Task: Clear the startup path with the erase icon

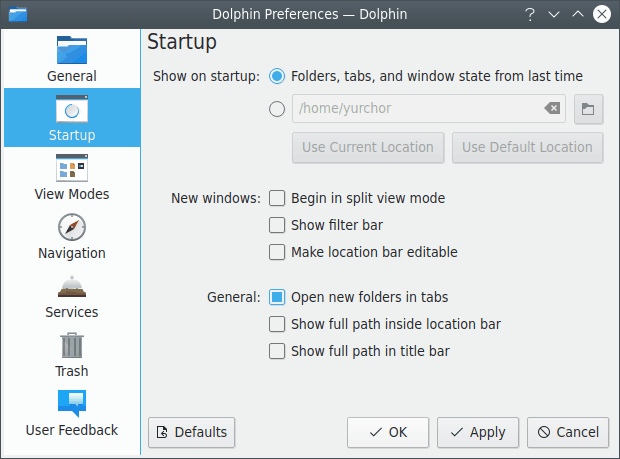Action: coord(552,109)
